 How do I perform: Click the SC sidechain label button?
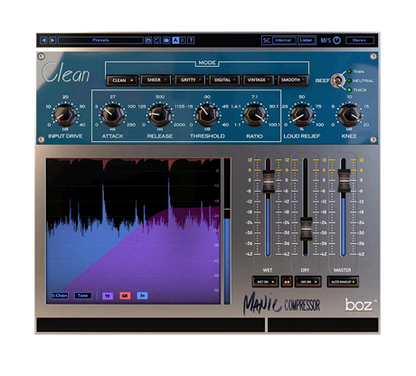pos(266,40)
